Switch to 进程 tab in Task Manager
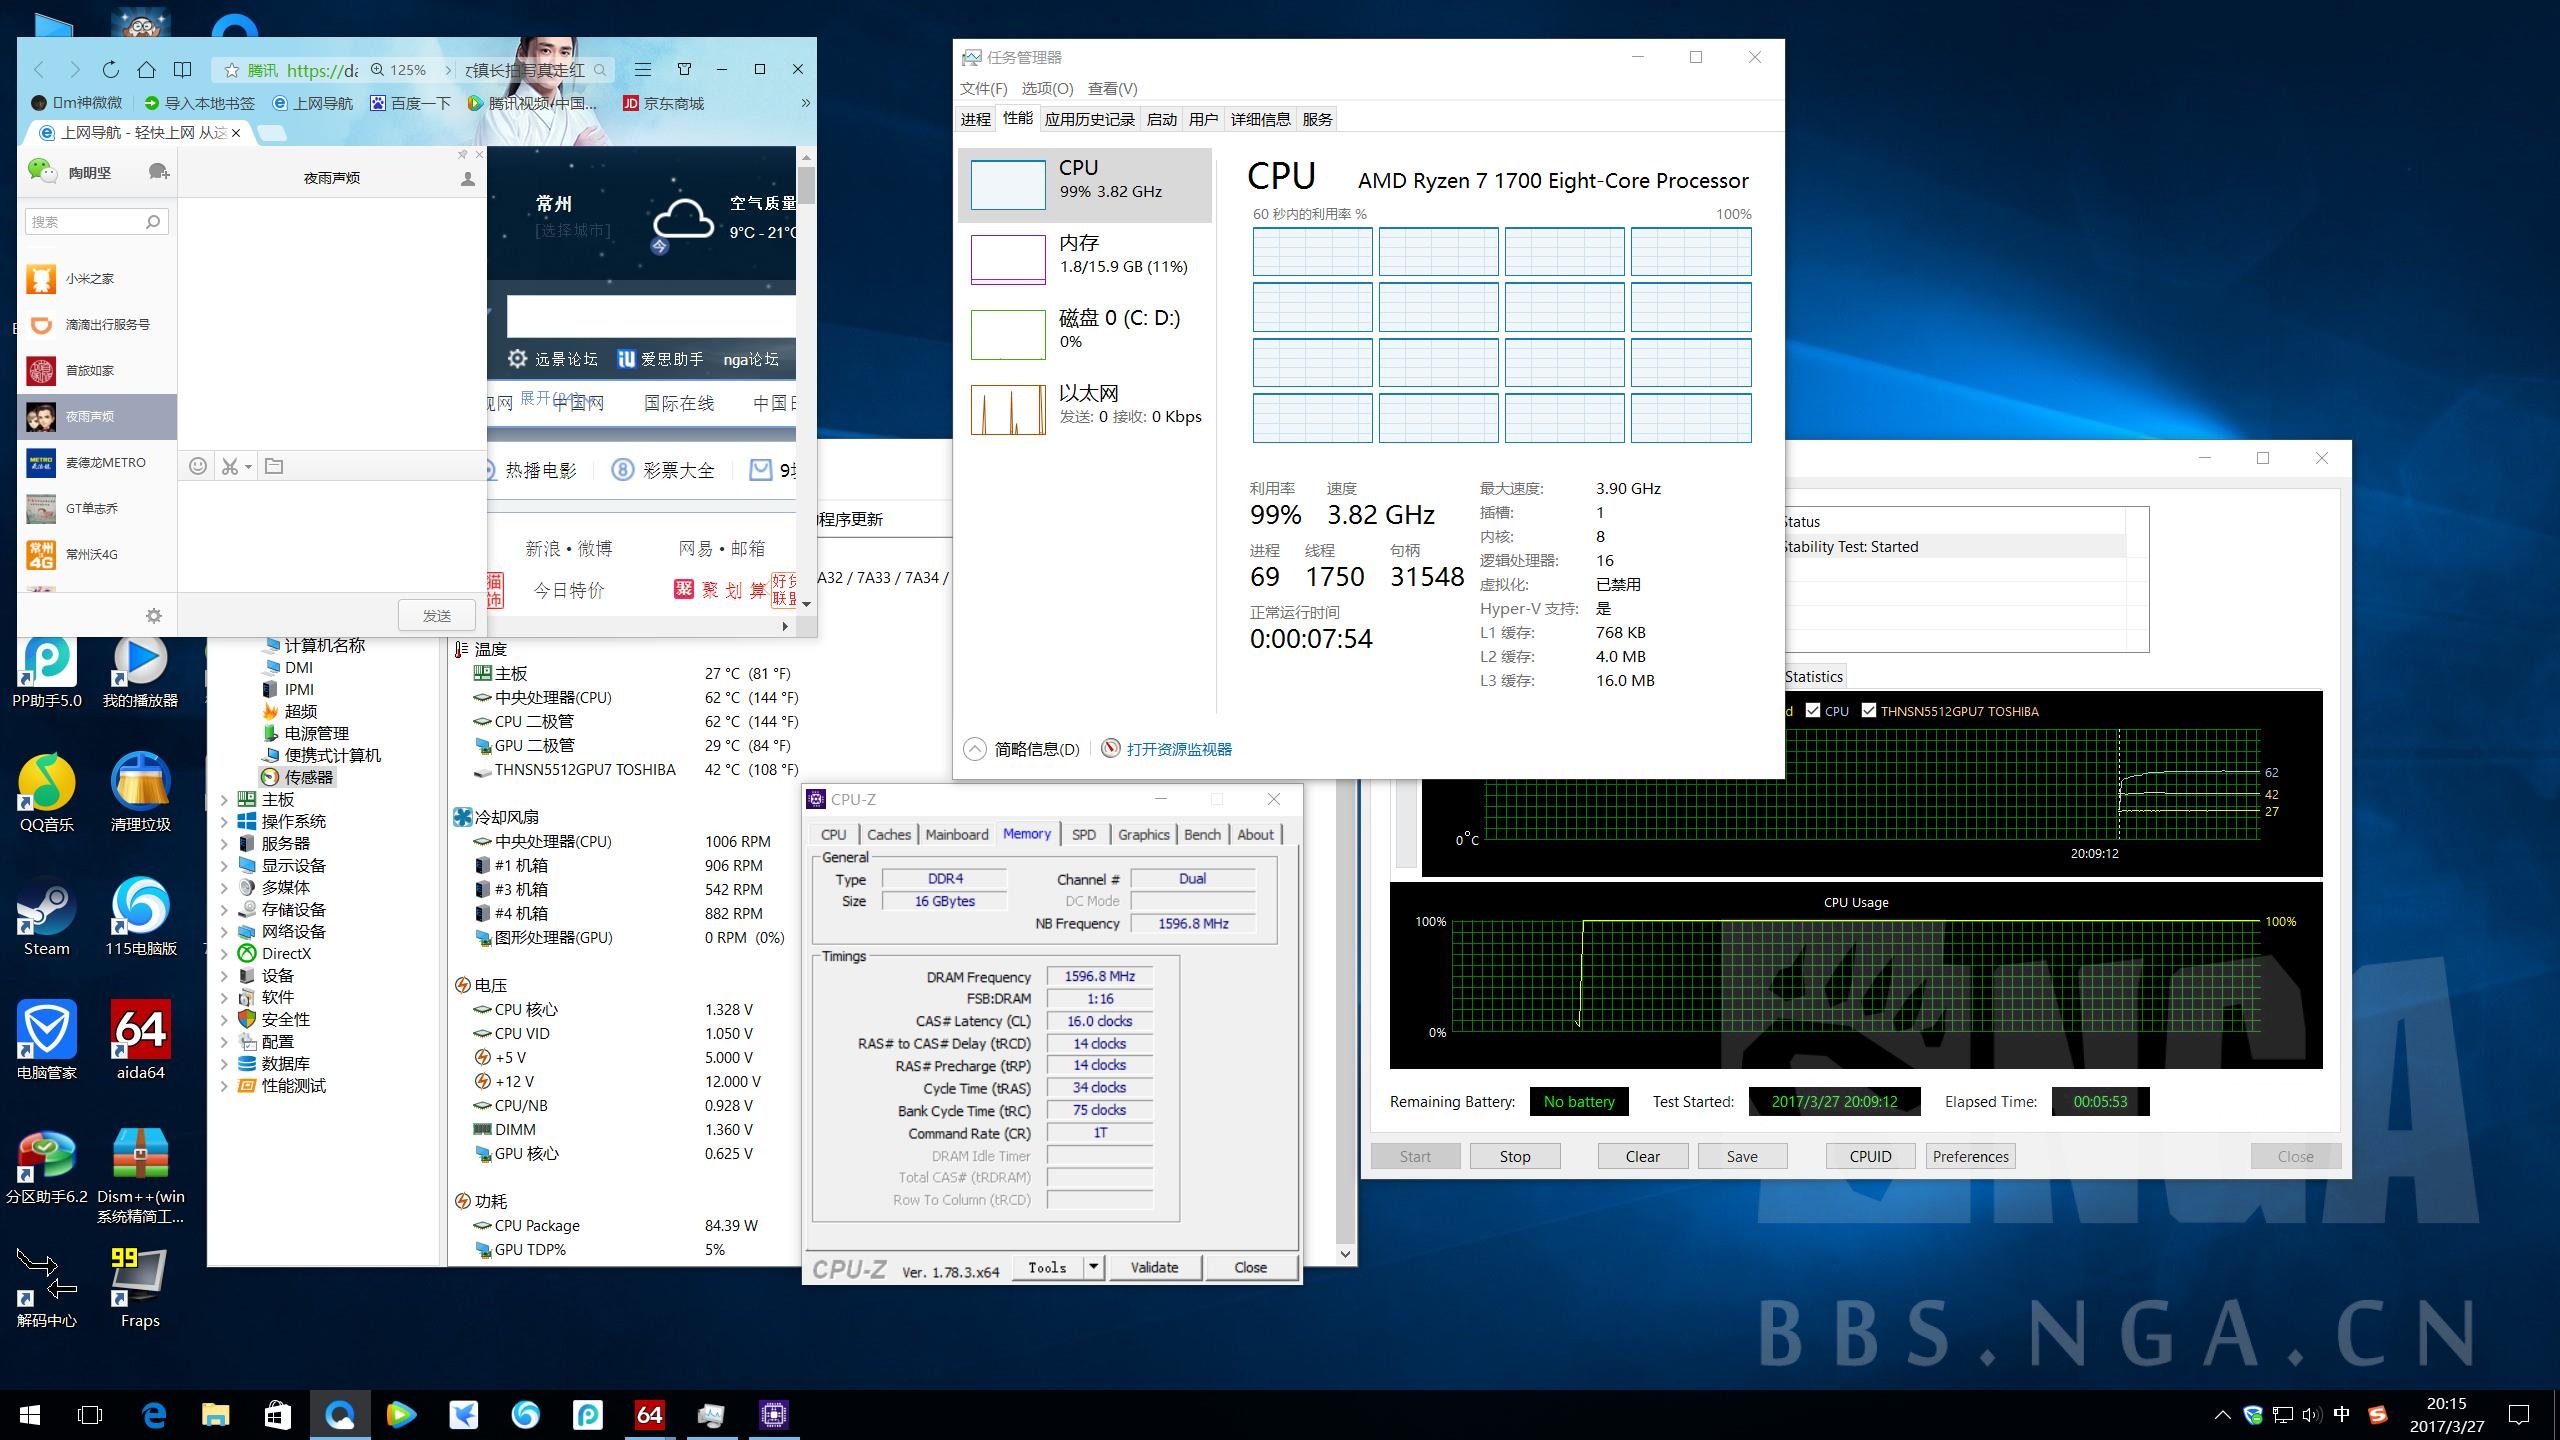Viewport: 2560px width, 1440px height. pyautogui.click(x=975, y=120)
